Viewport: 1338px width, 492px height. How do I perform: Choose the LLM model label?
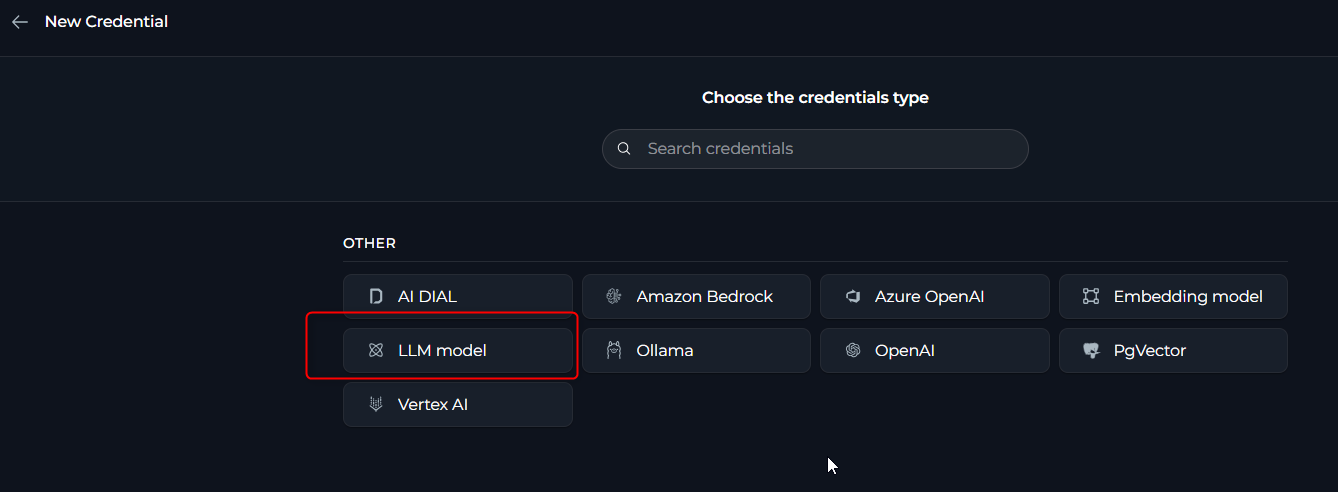pyautogui.click(x=442, y=351)
